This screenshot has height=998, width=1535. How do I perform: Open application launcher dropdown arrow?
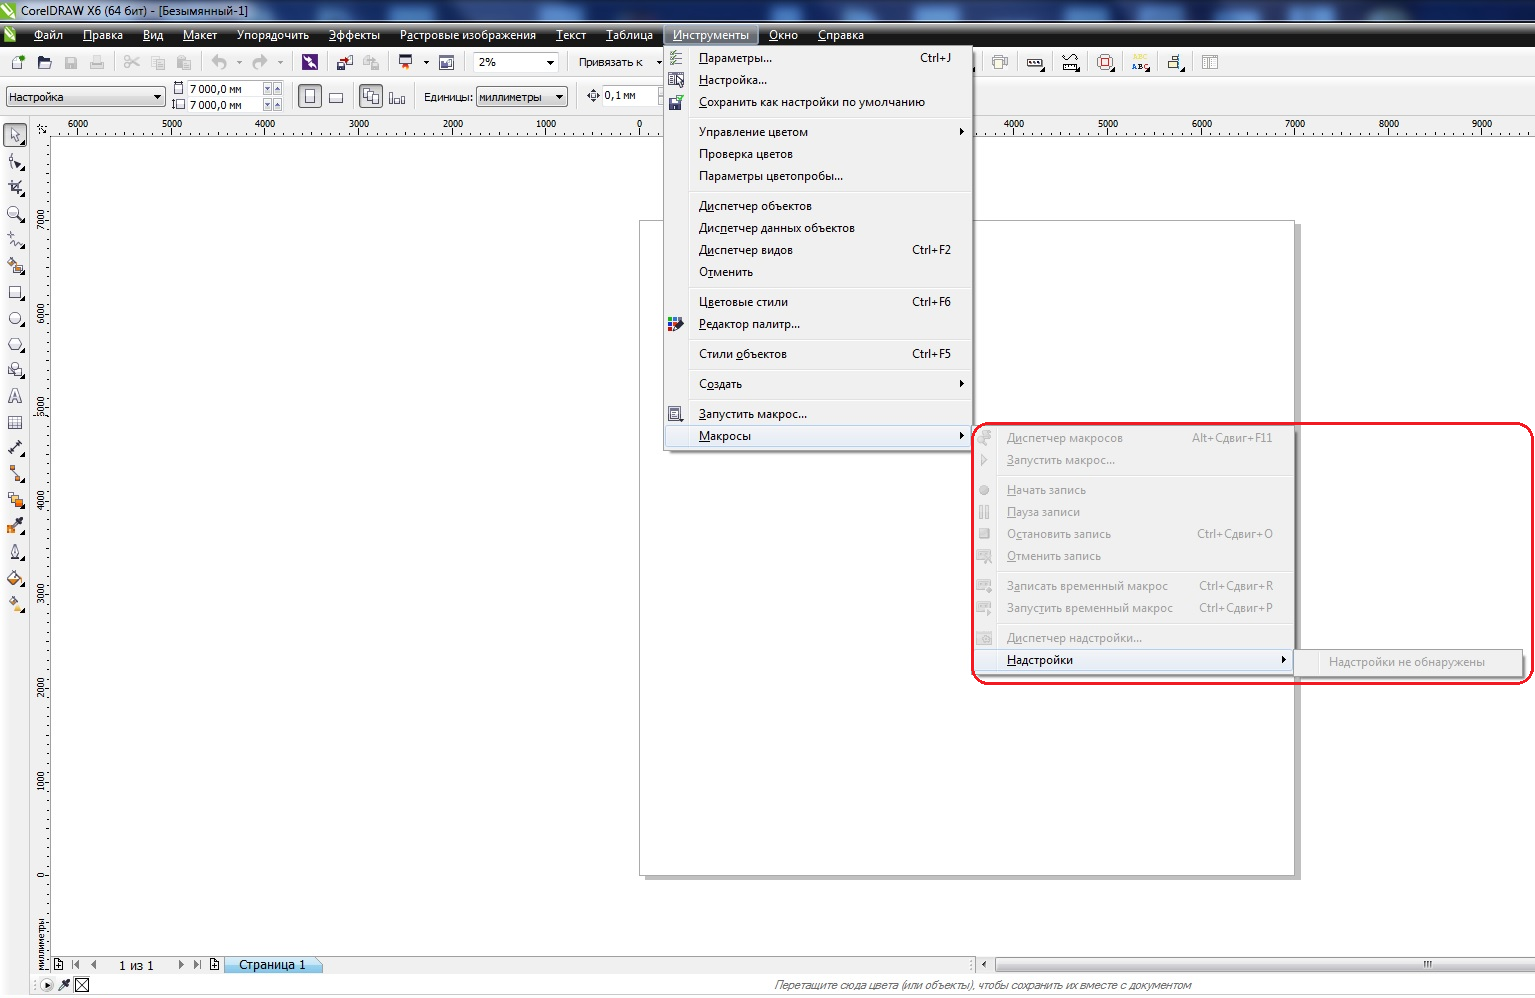pyautogui.click(x=426, y=62)
